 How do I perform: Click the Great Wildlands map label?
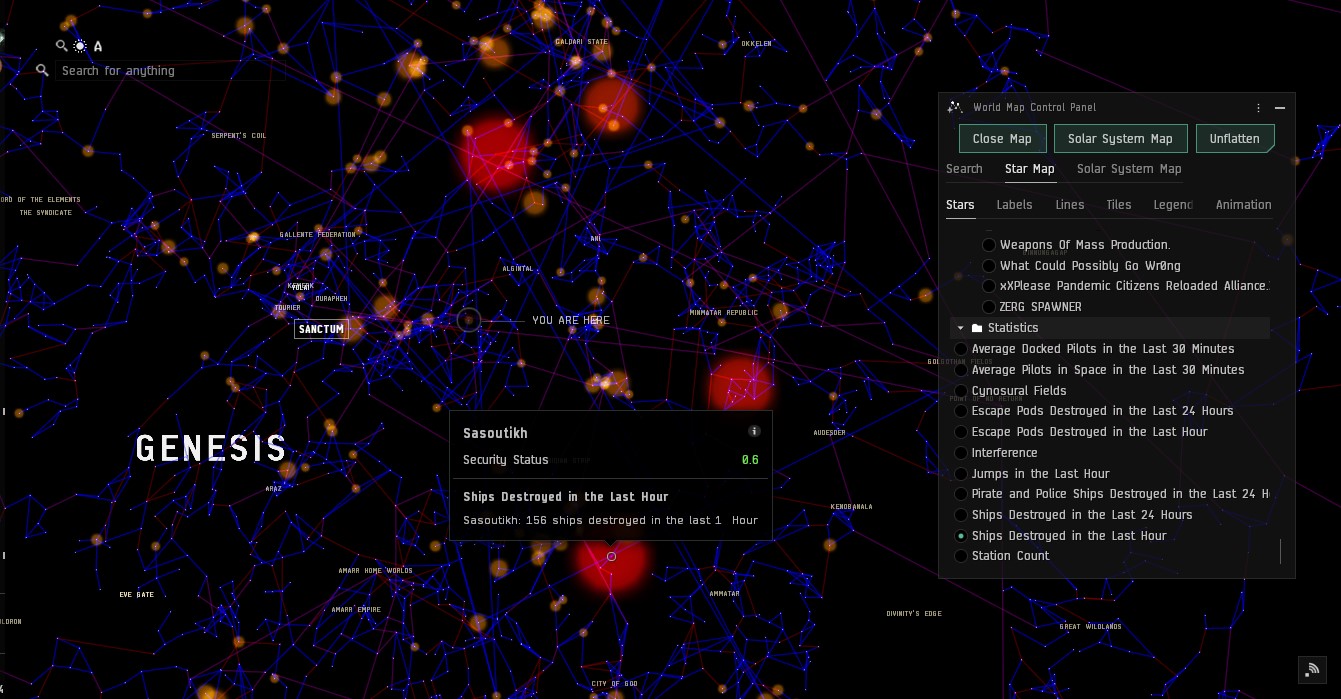(x=1091, y=627)
